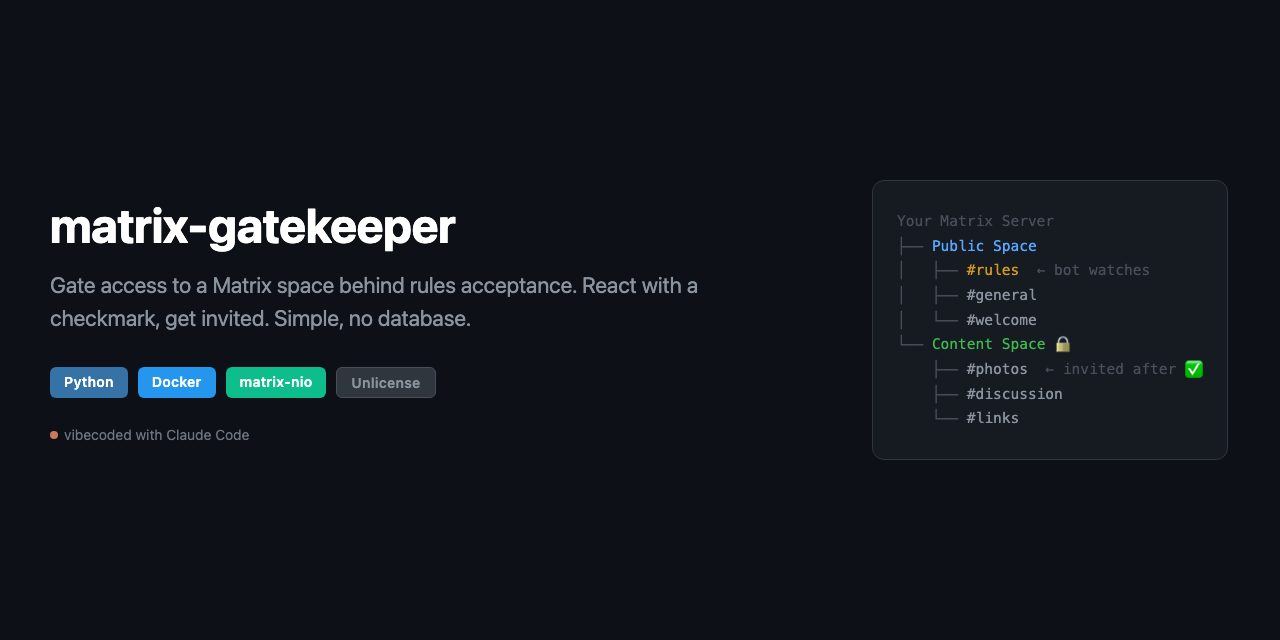Select the #links channel
Screen dimensions: 1280x640
(x=992, y=418)
